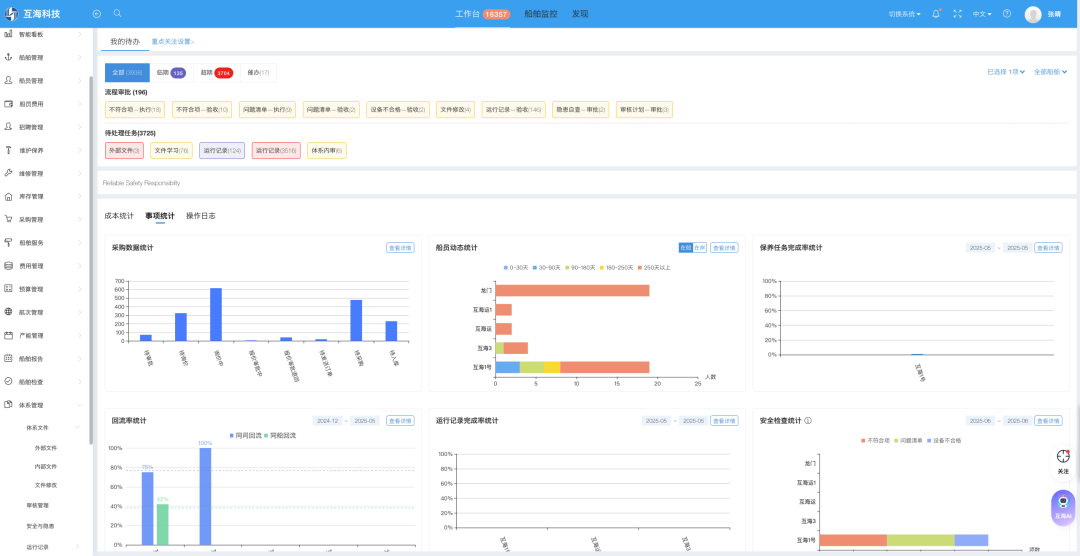Click 回流率统计 start date field 2024-12
1080x556 pixels.
(x=328, y=421)
